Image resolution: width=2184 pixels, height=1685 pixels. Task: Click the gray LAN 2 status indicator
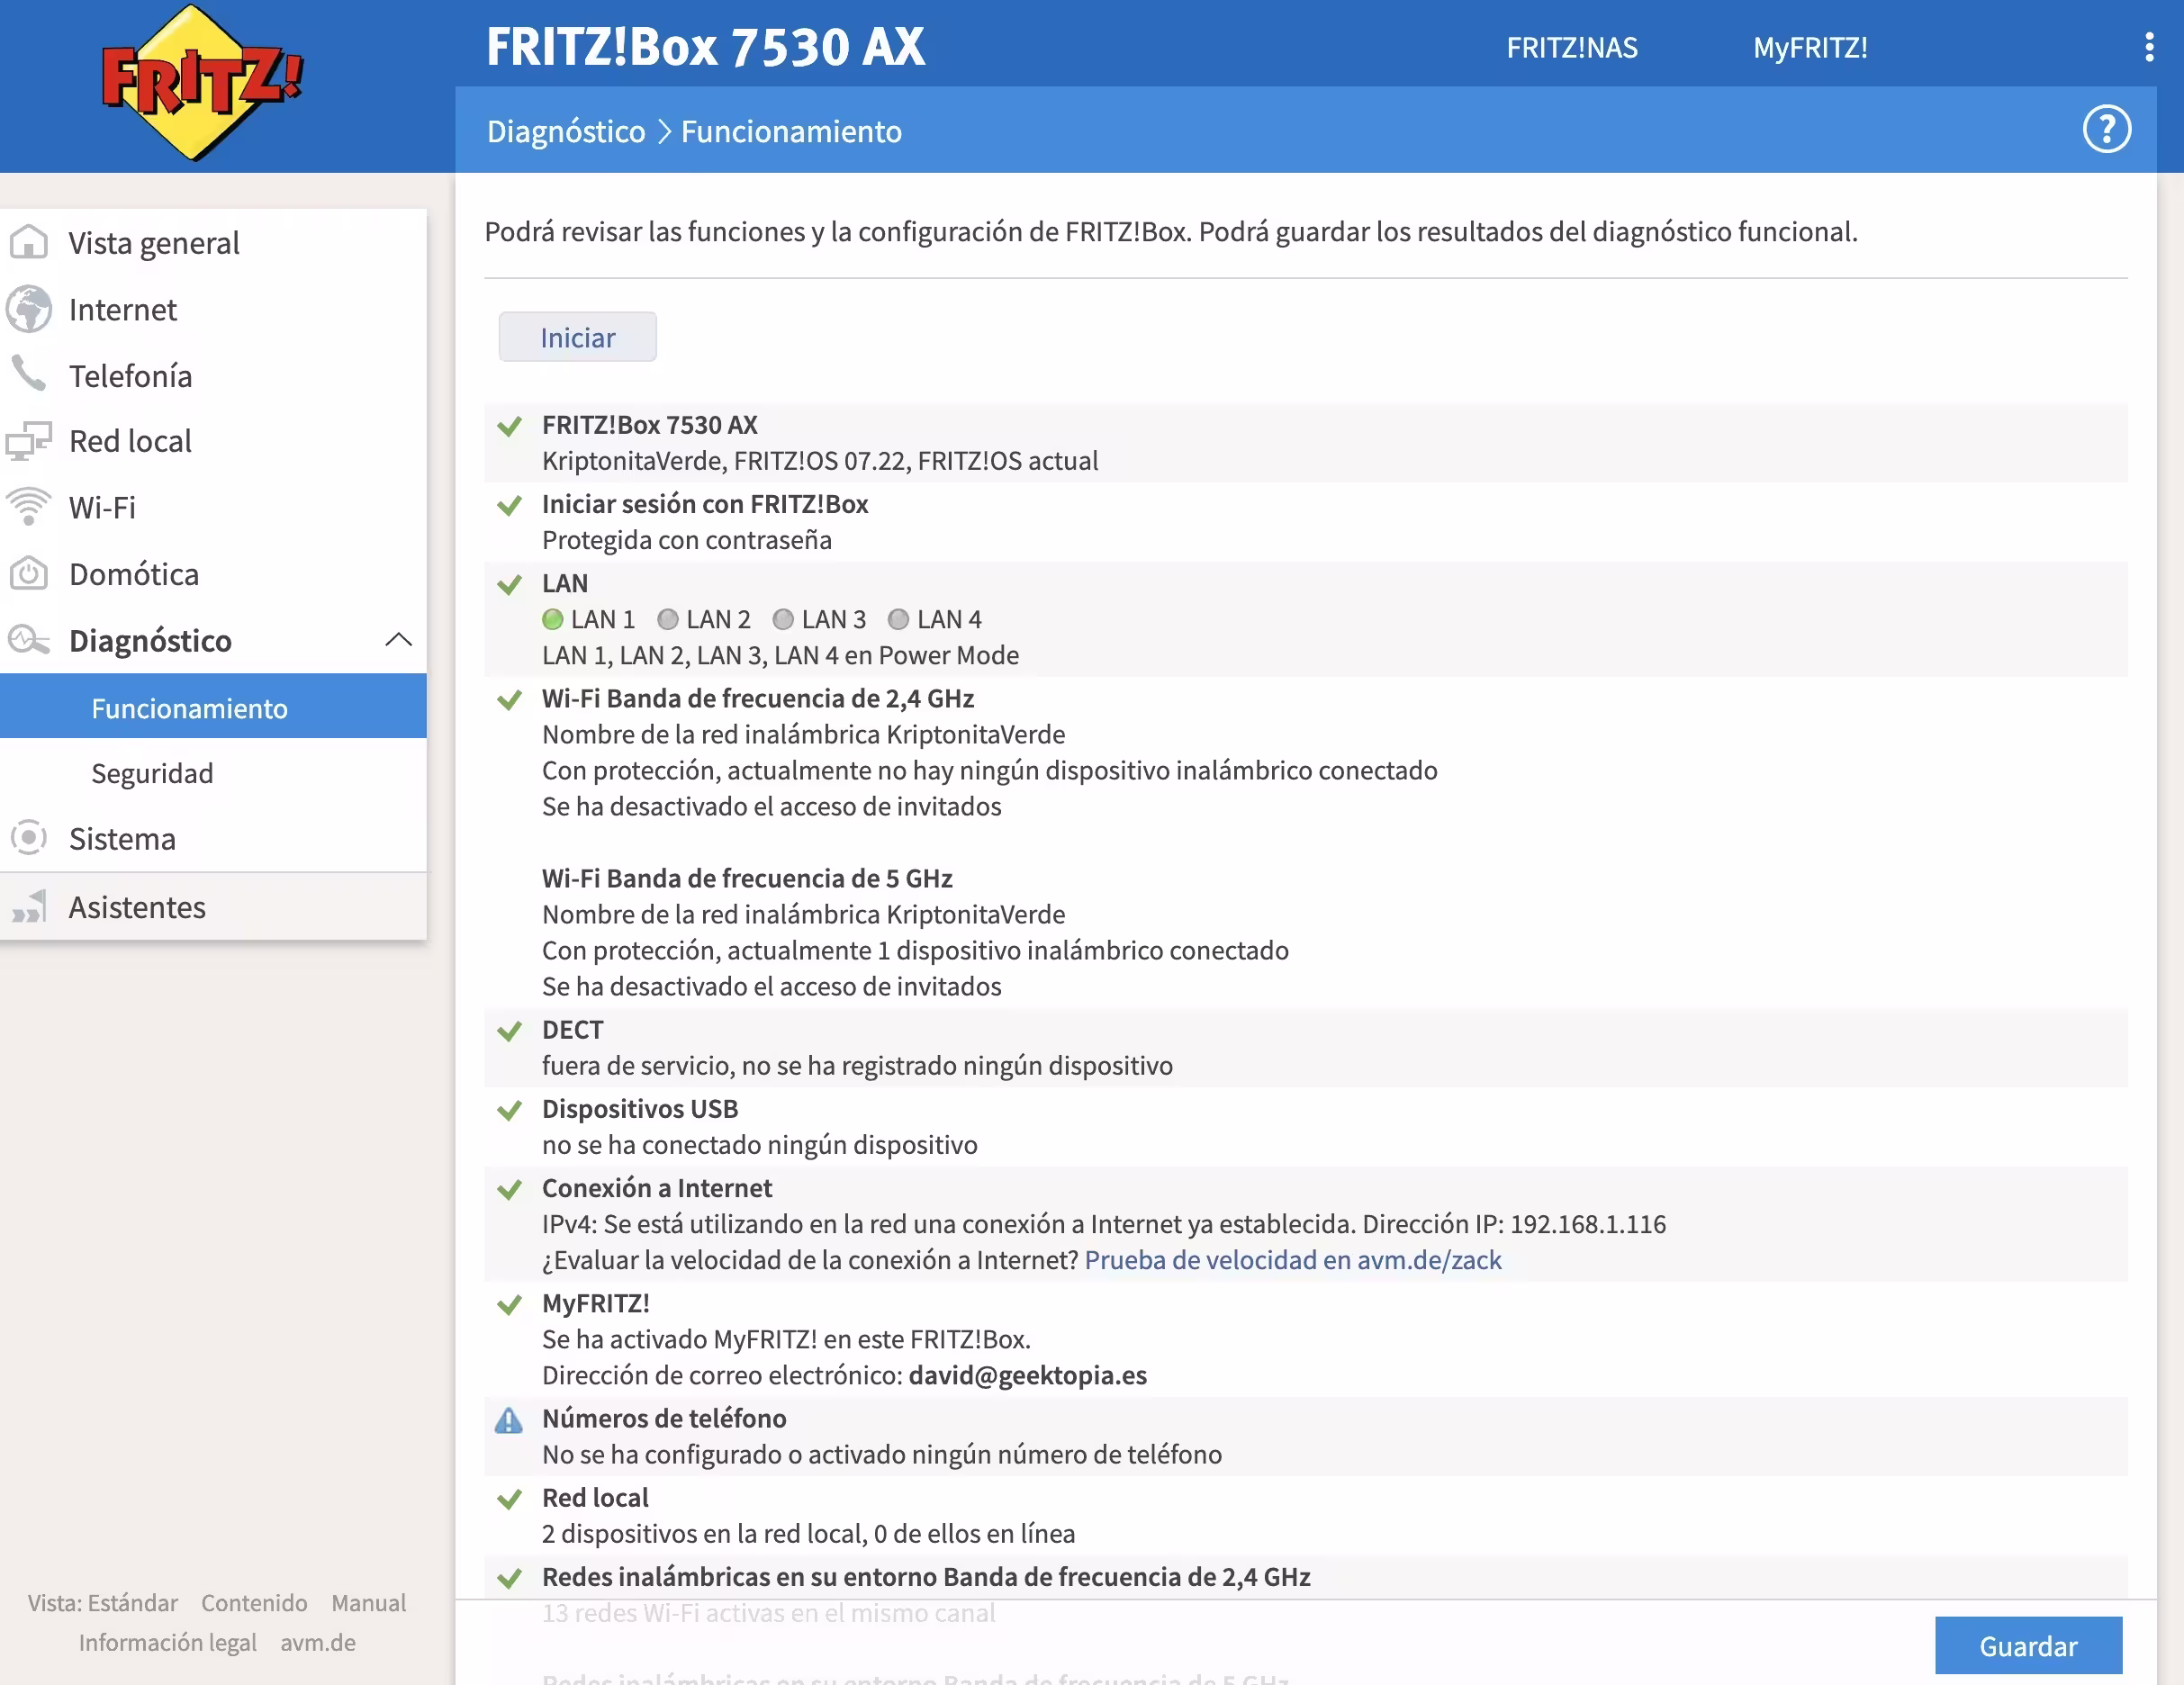pos(668,620)
